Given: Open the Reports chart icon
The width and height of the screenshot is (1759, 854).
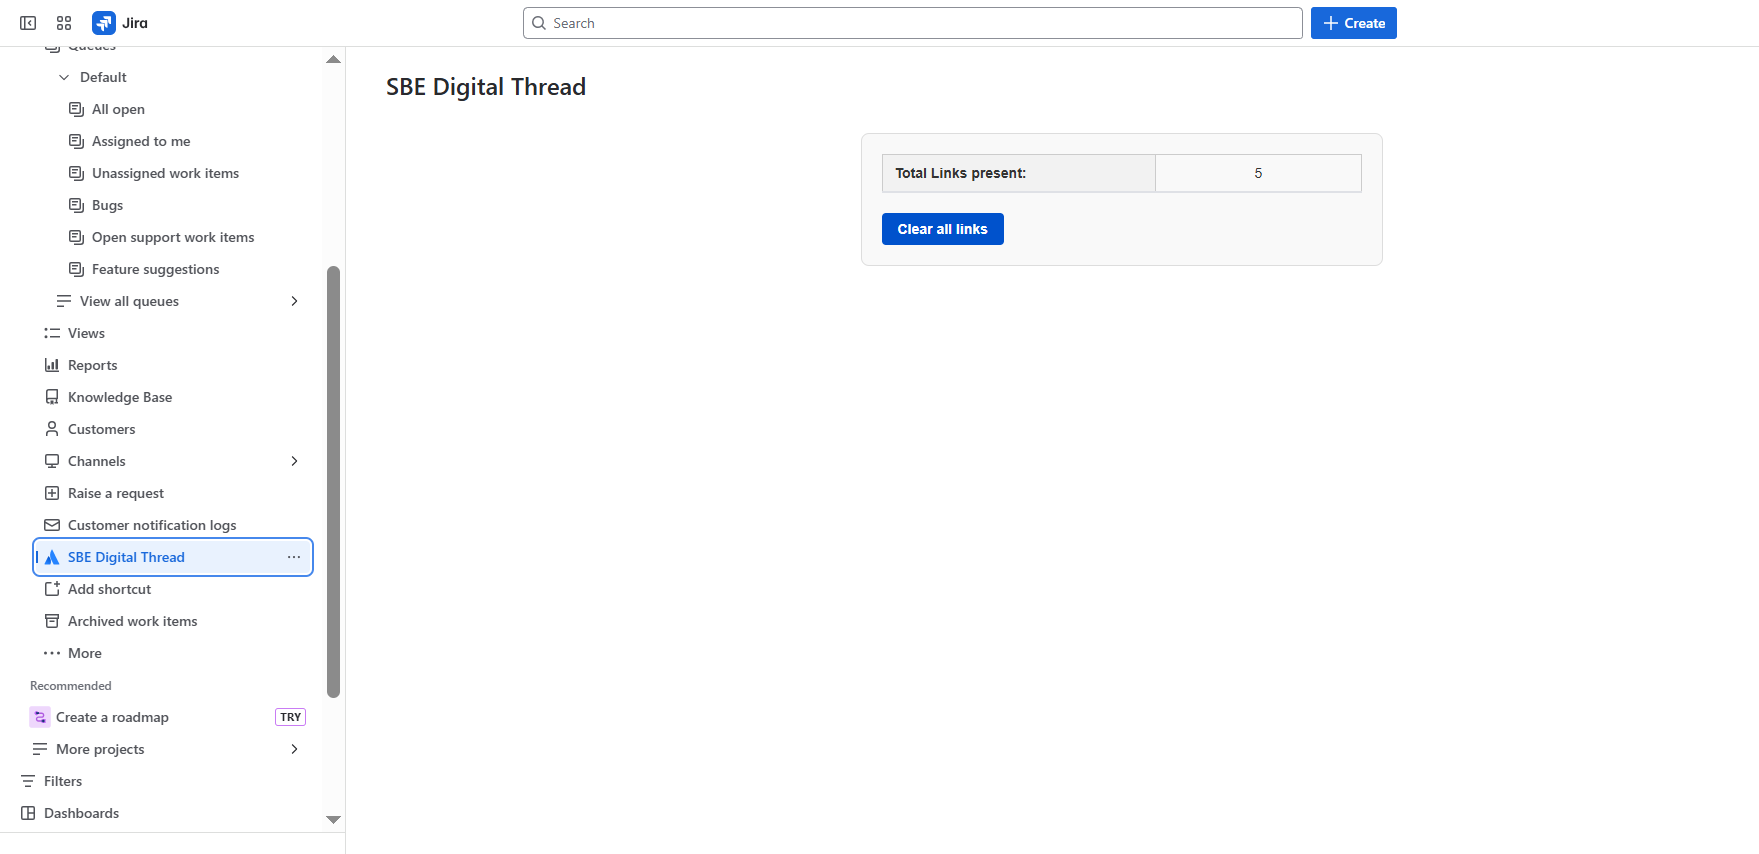Looking at the screenshot, I should click(x=52, y=365).
